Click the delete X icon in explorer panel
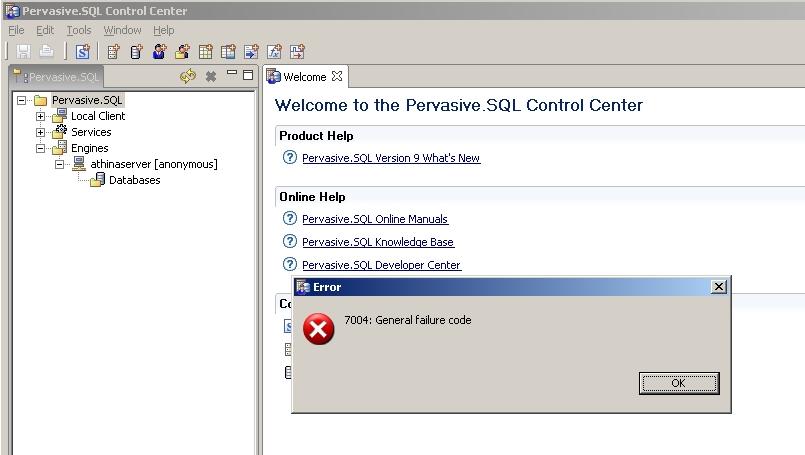The image size is (805, 455). pyautogui.click(x=210, y=76)
